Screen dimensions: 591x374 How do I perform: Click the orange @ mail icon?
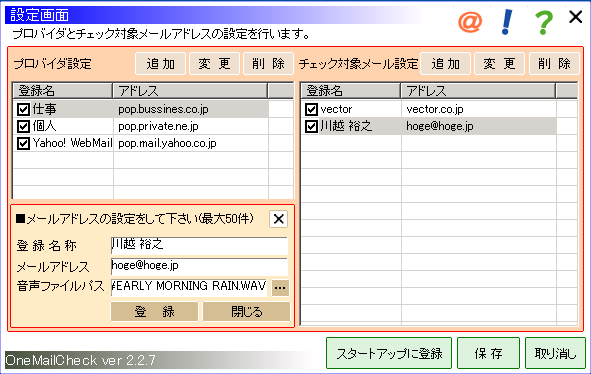470,22
